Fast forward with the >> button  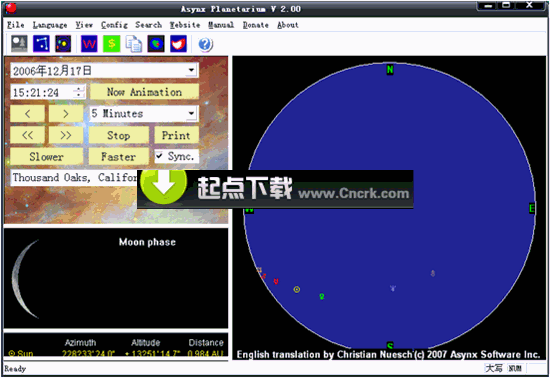pyautogui.click(x=66, y=135)
